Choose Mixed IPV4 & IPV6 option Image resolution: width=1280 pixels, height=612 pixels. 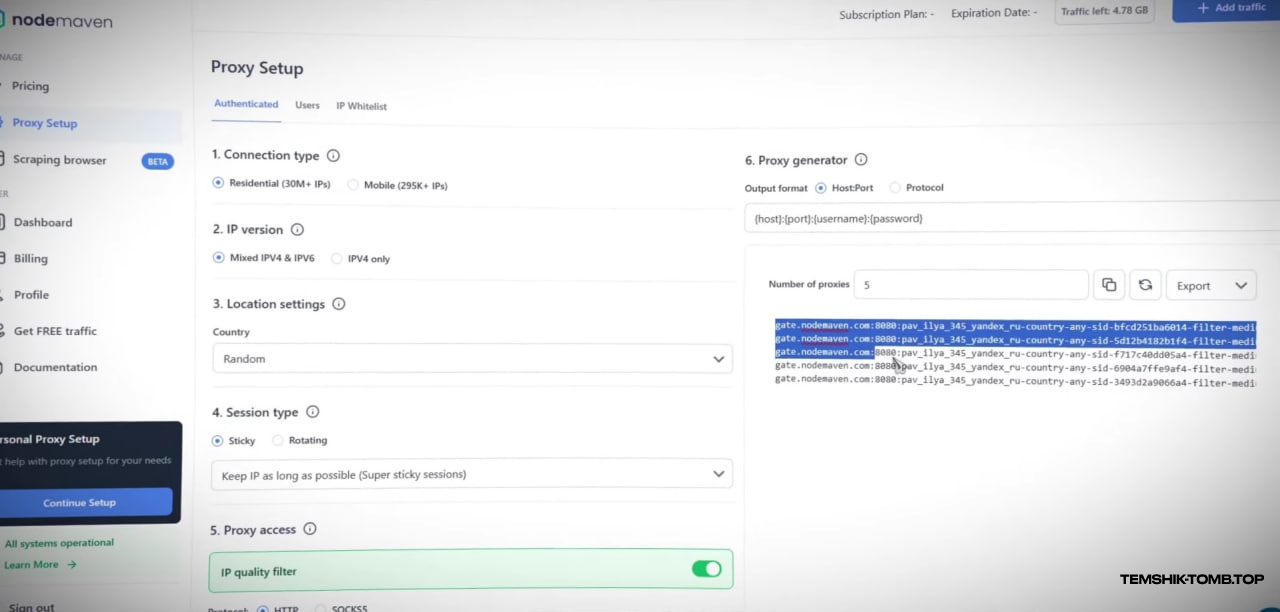pos(218,258)
